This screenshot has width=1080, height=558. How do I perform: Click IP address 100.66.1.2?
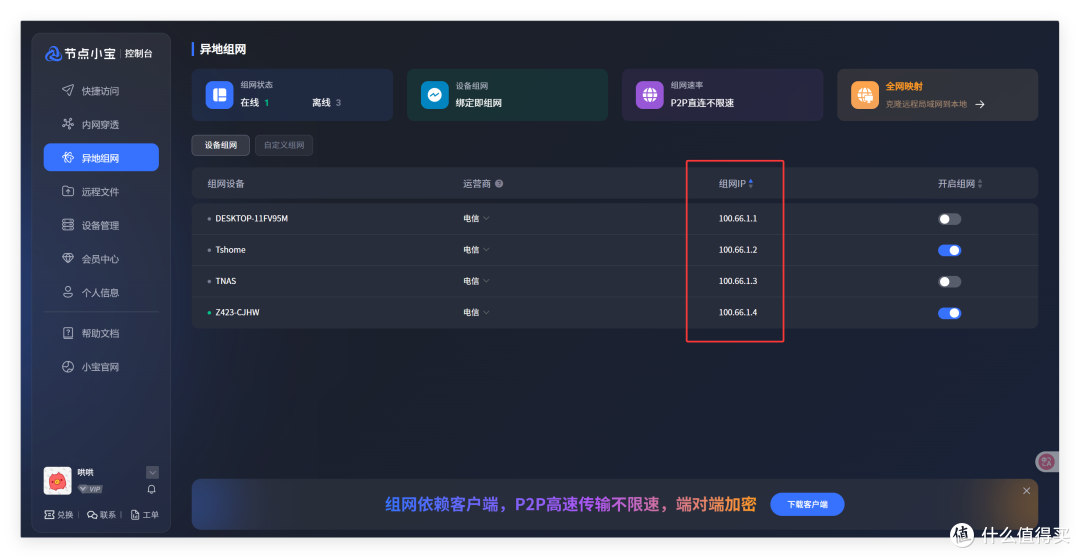coord(738,250)
